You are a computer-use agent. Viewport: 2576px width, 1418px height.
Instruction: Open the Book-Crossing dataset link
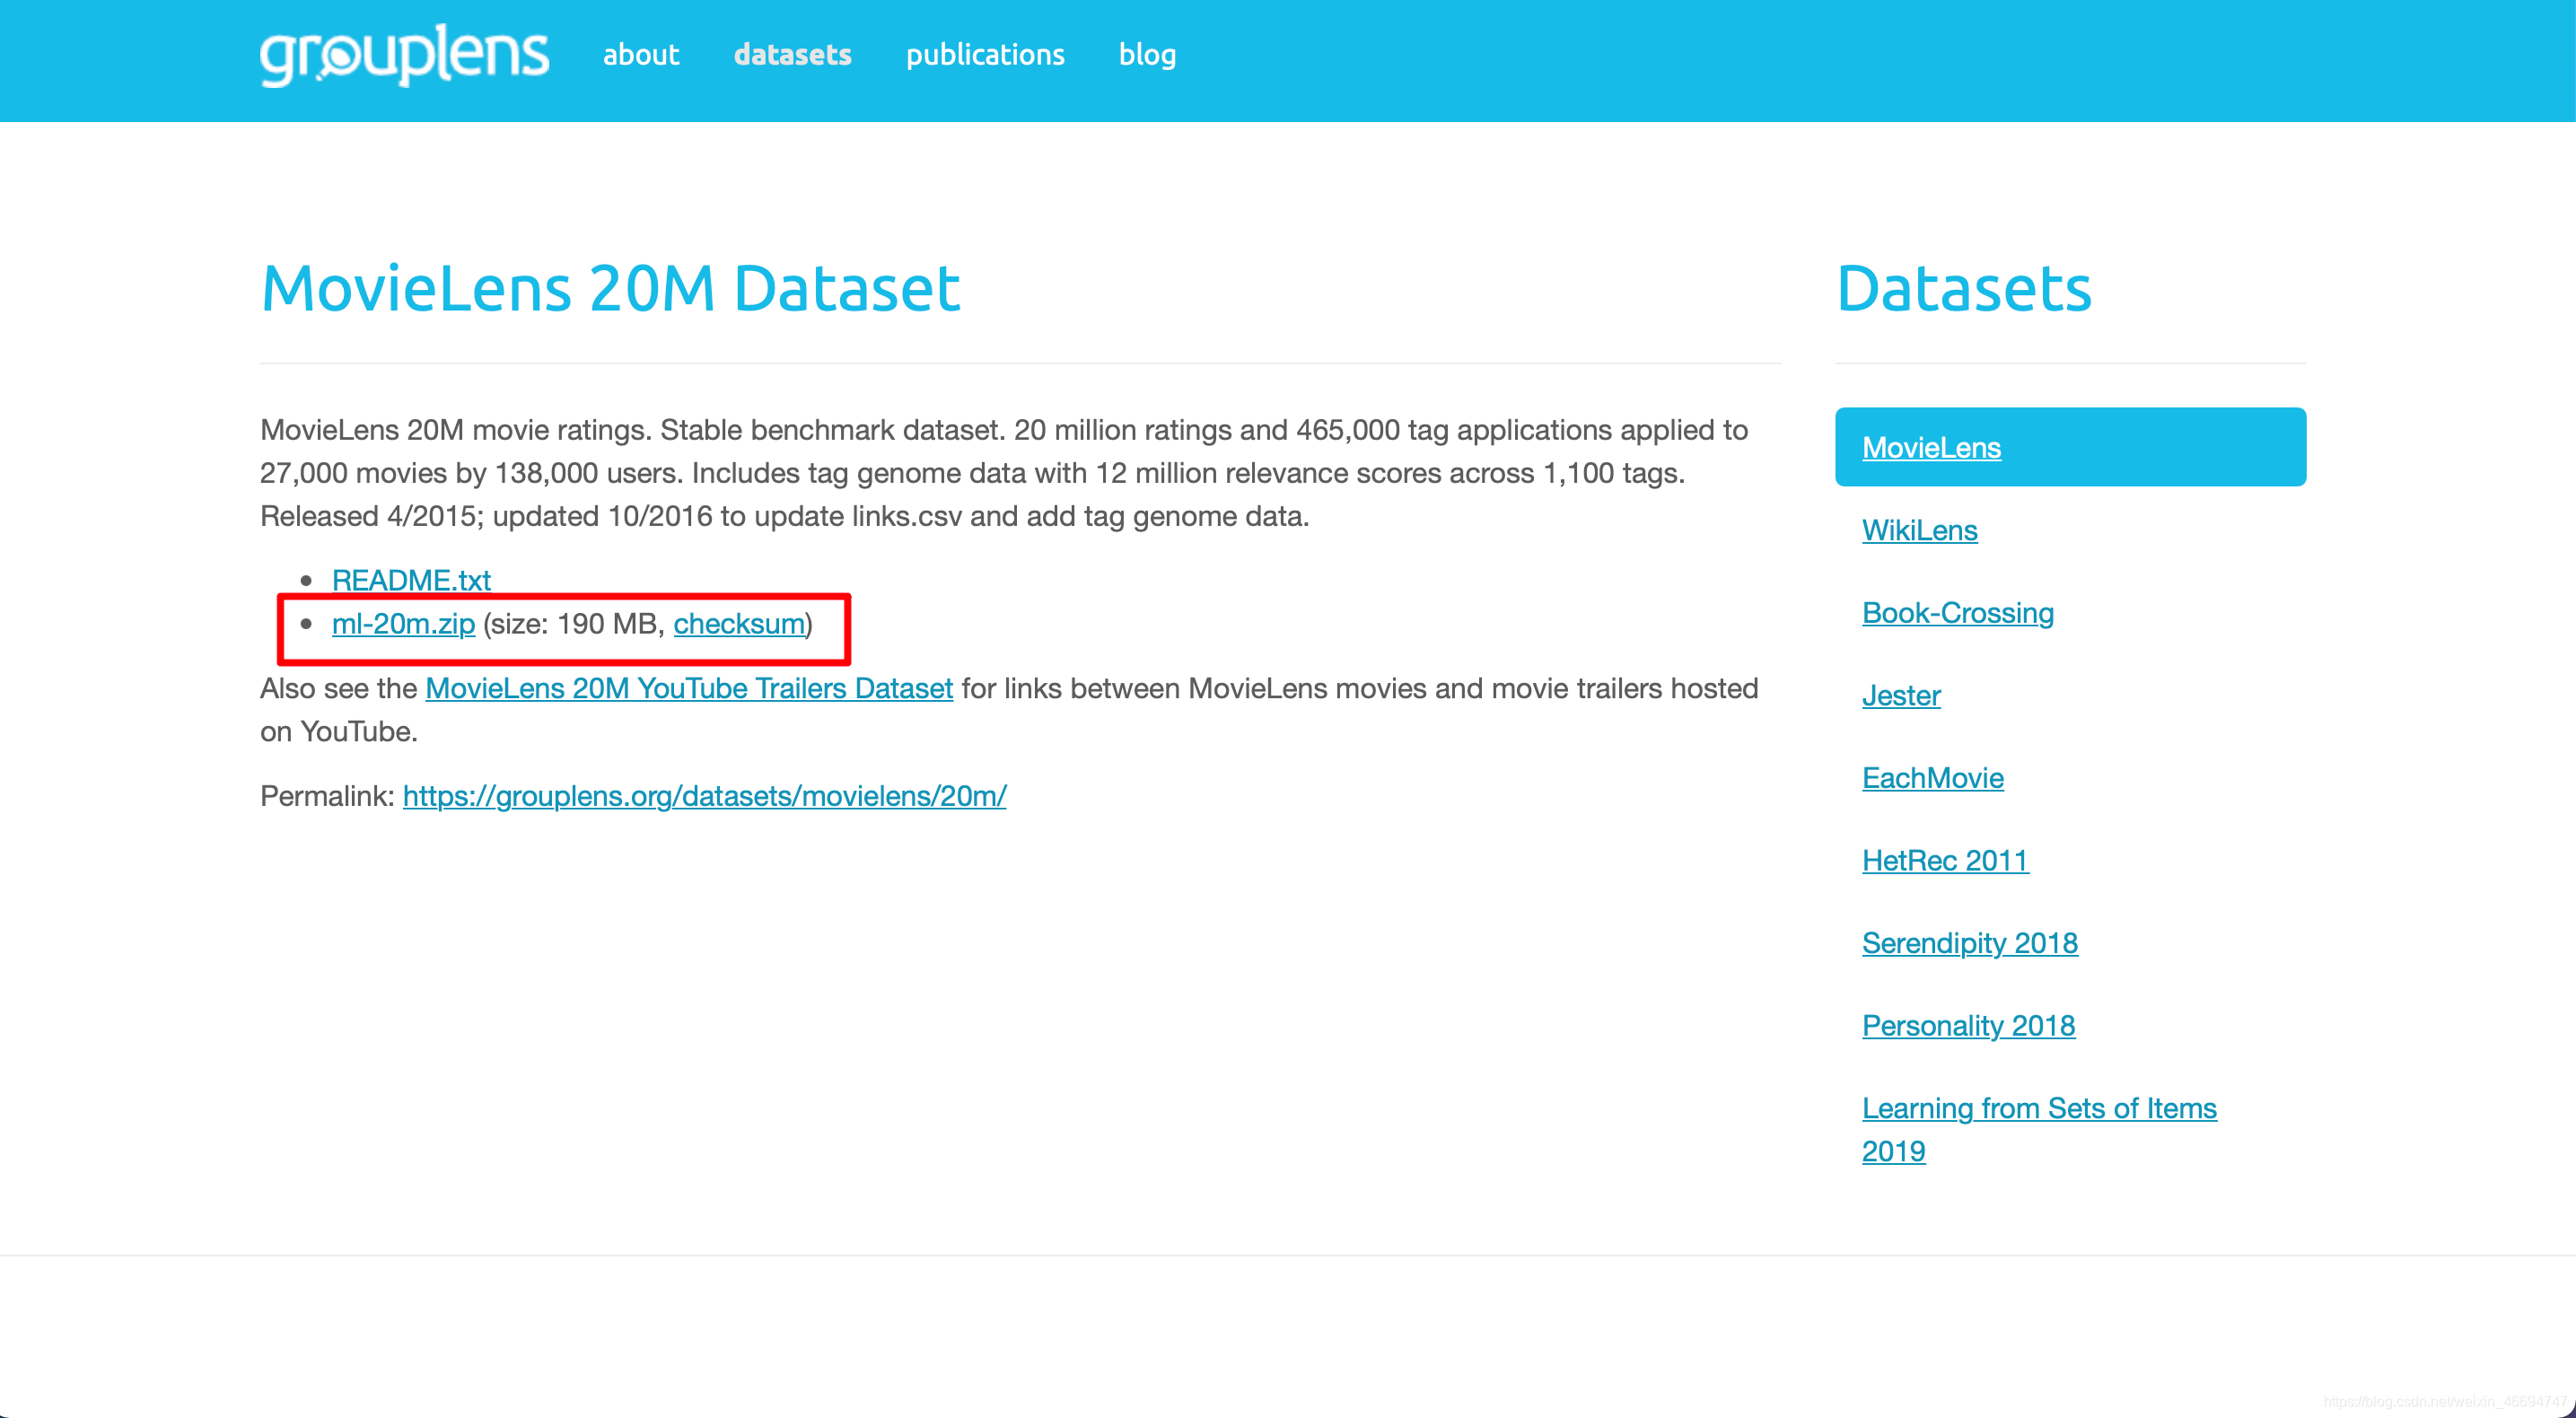pyautogui.click(x=1957, y=613)
